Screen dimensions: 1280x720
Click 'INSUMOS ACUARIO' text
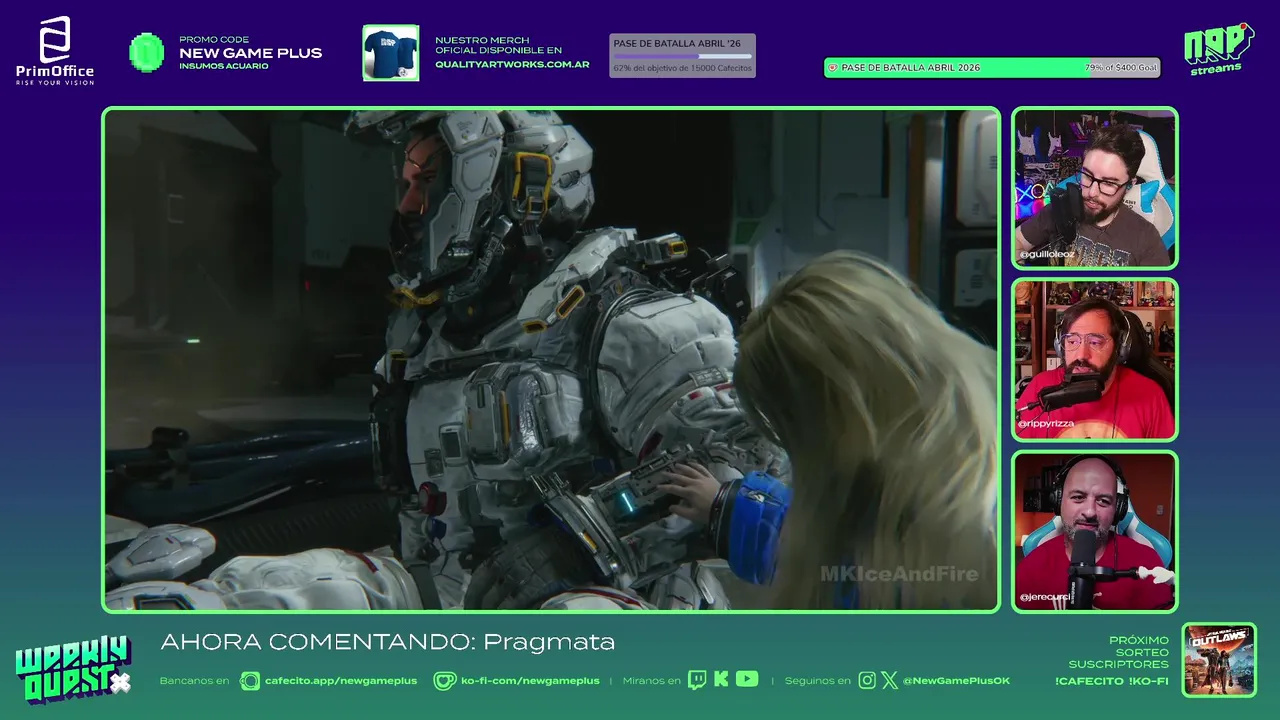click(224, 66)
